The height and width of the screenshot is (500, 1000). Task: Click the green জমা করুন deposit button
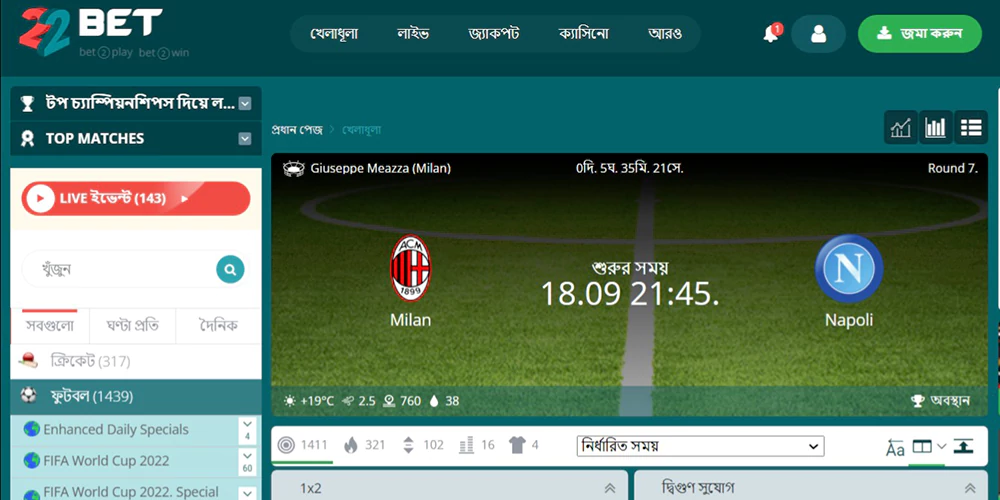pyautogui.click(x=920, y=34)
